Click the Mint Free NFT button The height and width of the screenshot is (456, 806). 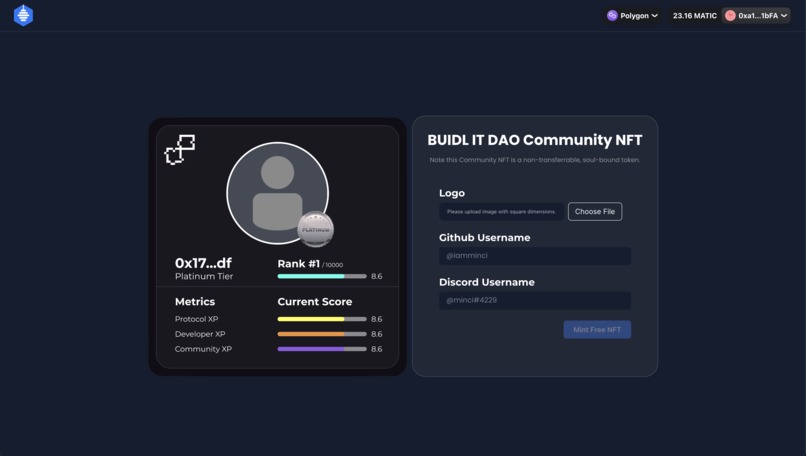tap(597, 330)
